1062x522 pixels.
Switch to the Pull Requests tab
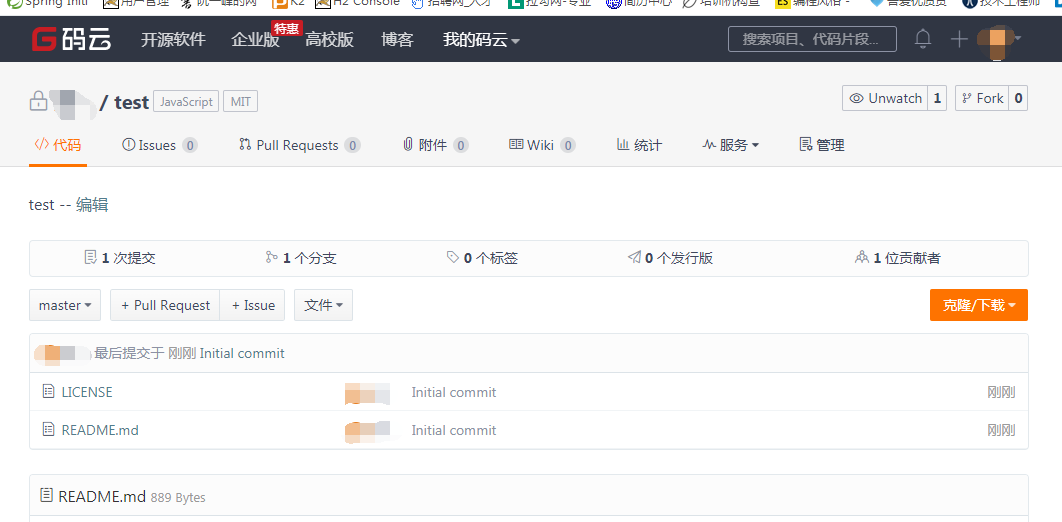[x=298, y=145]
